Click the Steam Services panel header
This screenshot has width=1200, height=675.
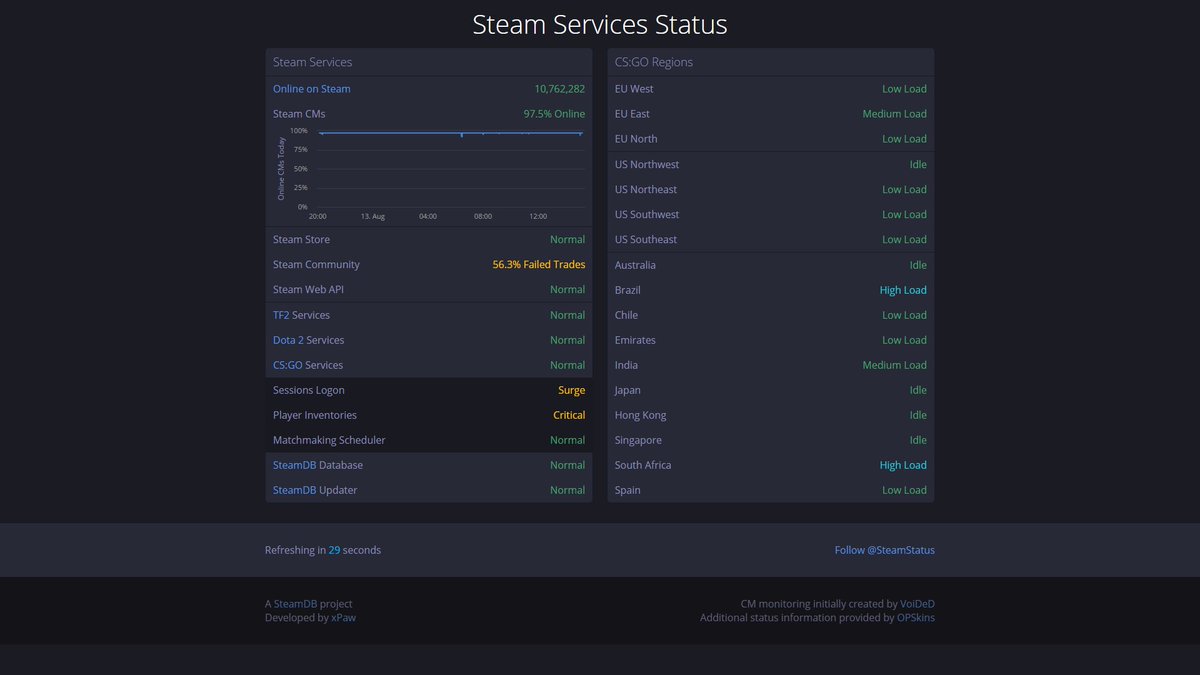[x=429, y=62]
